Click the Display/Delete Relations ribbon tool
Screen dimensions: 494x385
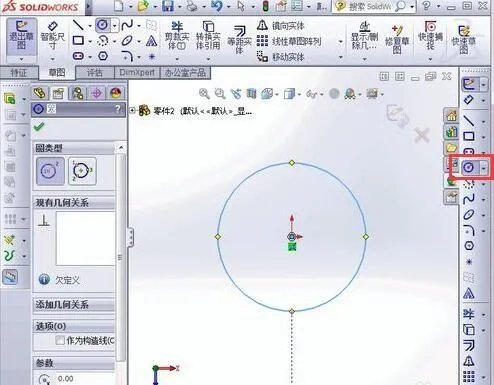364,37
